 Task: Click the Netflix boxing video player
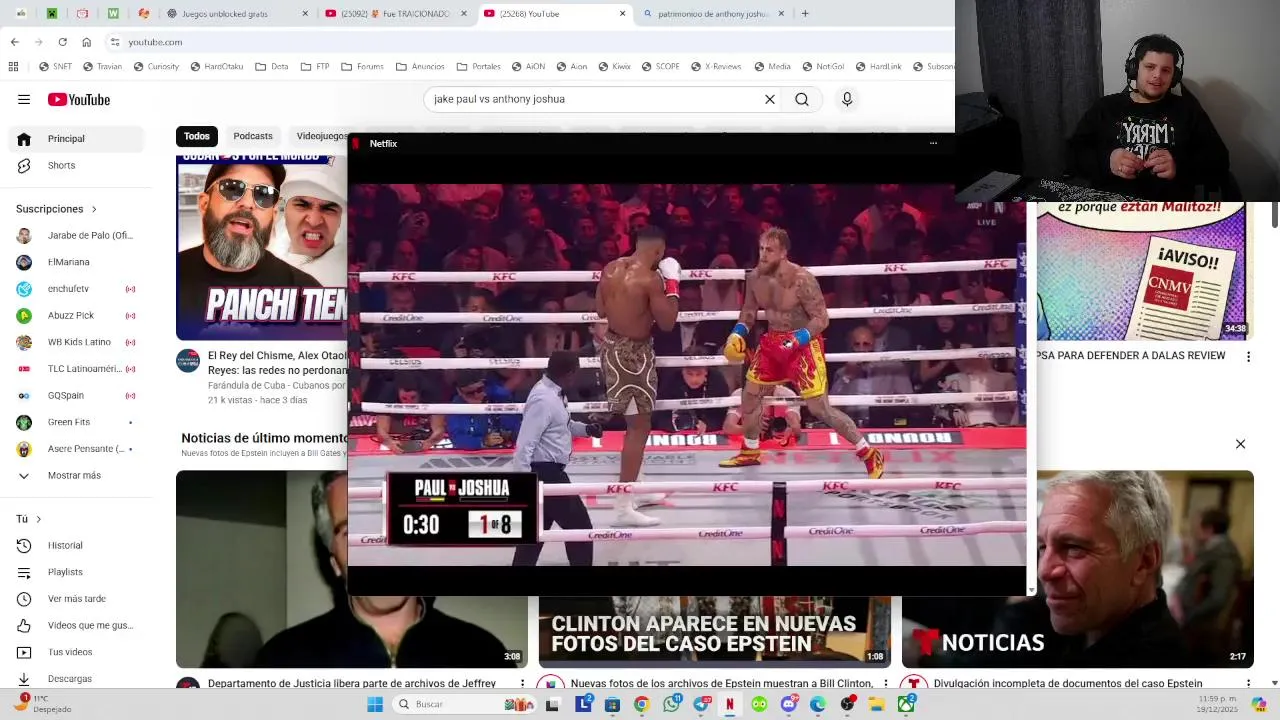click(x=686, y=374)
